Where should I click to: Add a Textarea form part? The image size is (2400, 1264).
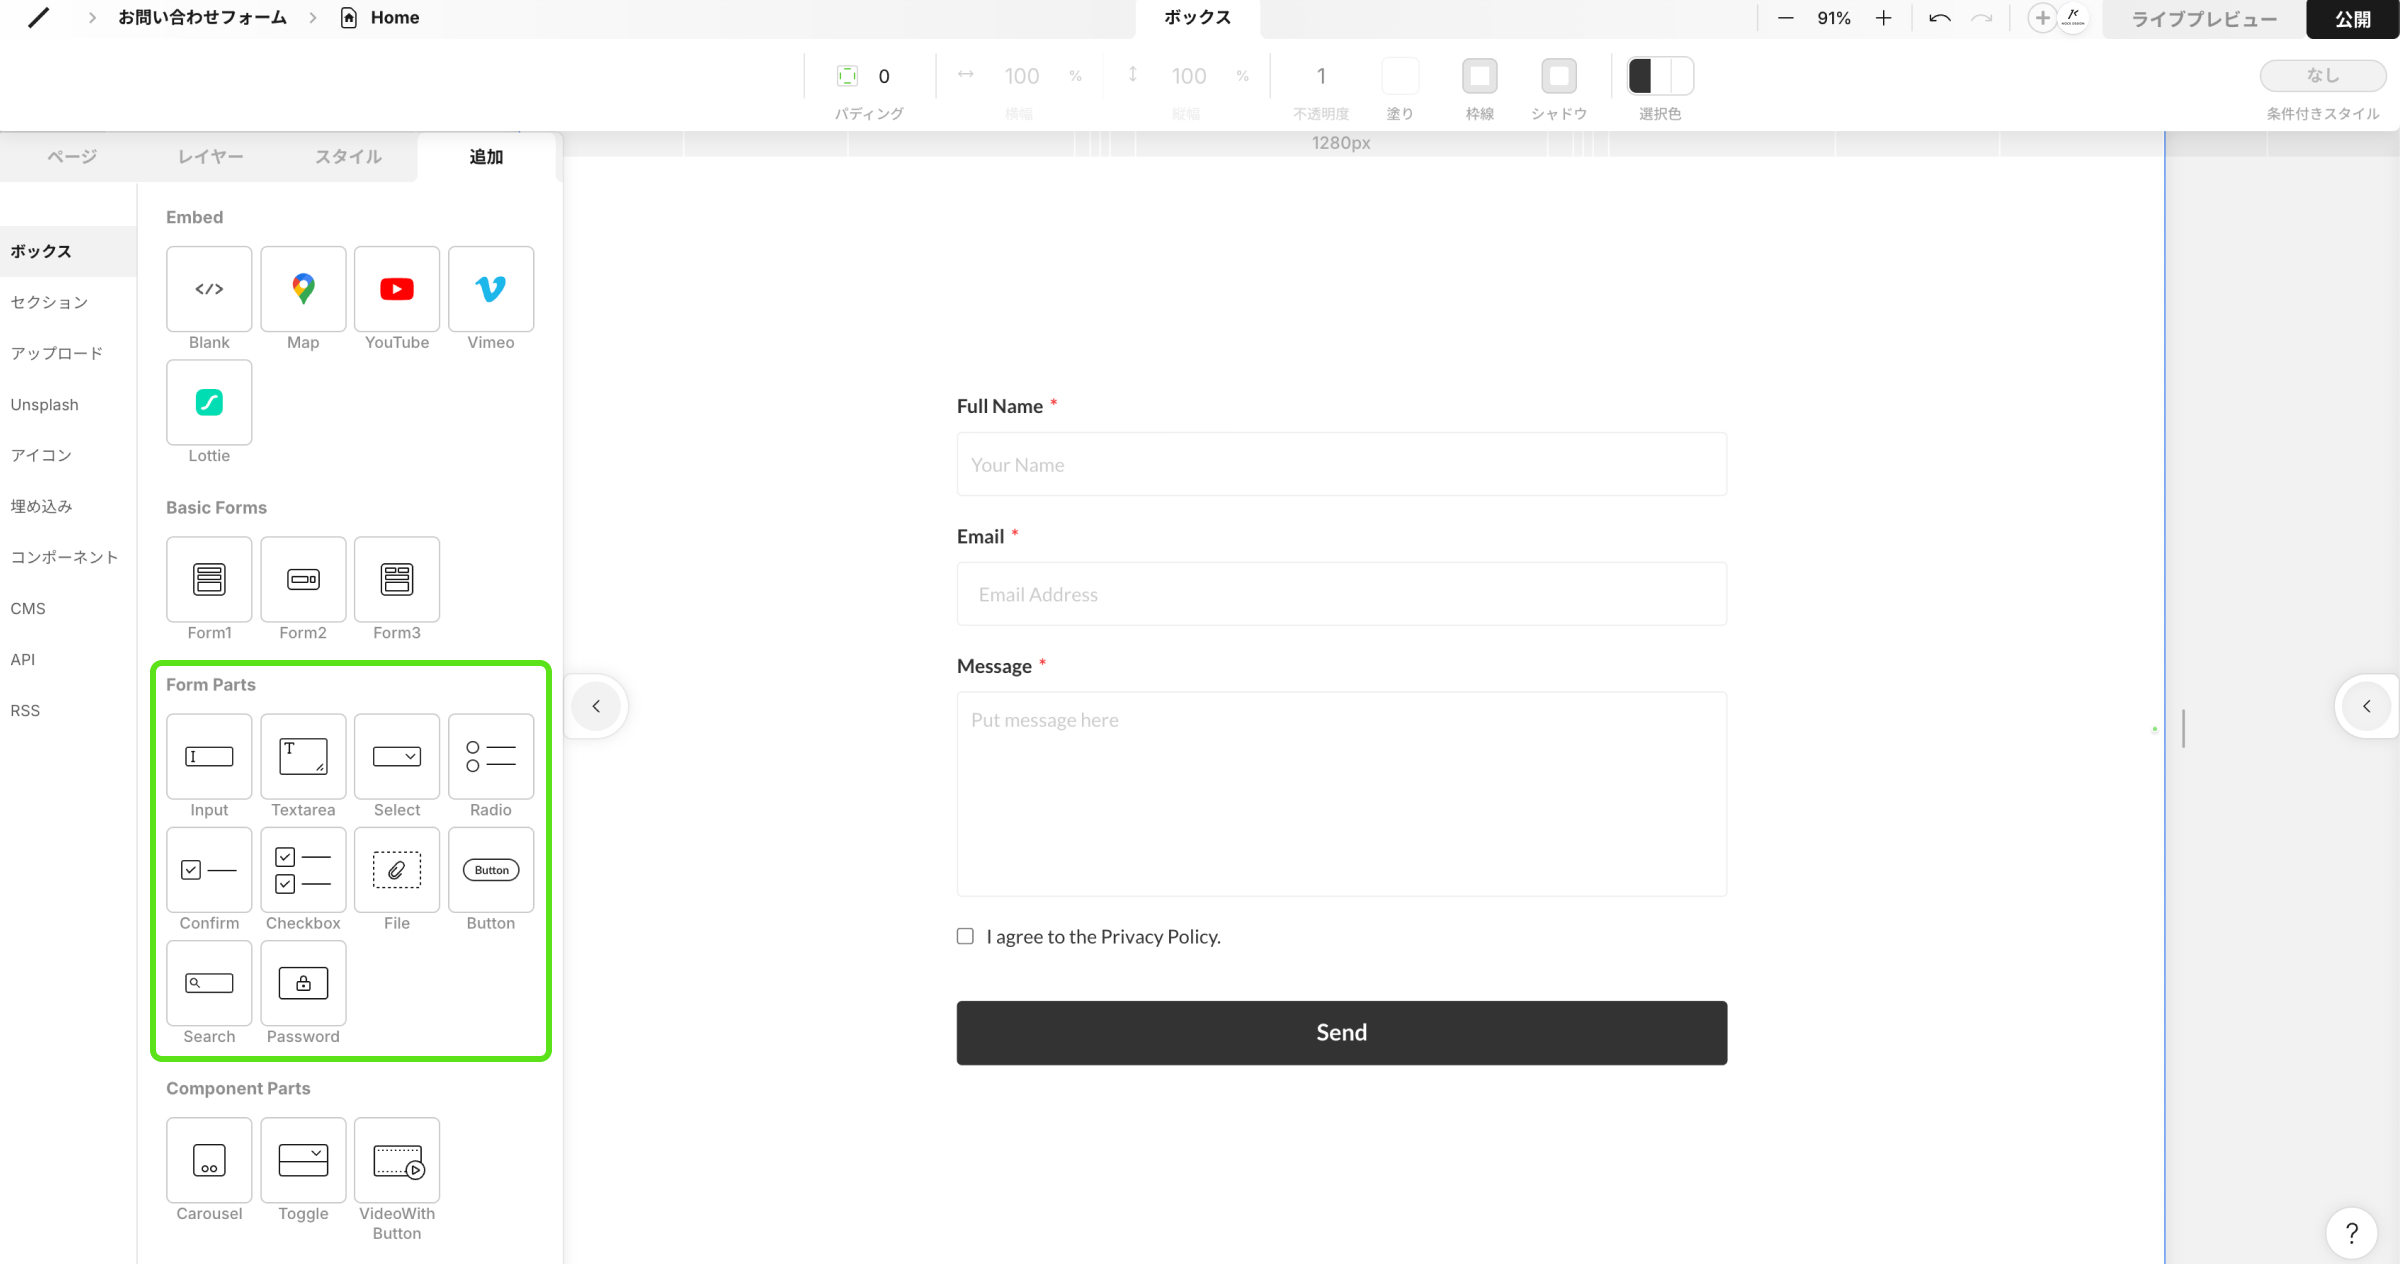click(x=303, y=756)
